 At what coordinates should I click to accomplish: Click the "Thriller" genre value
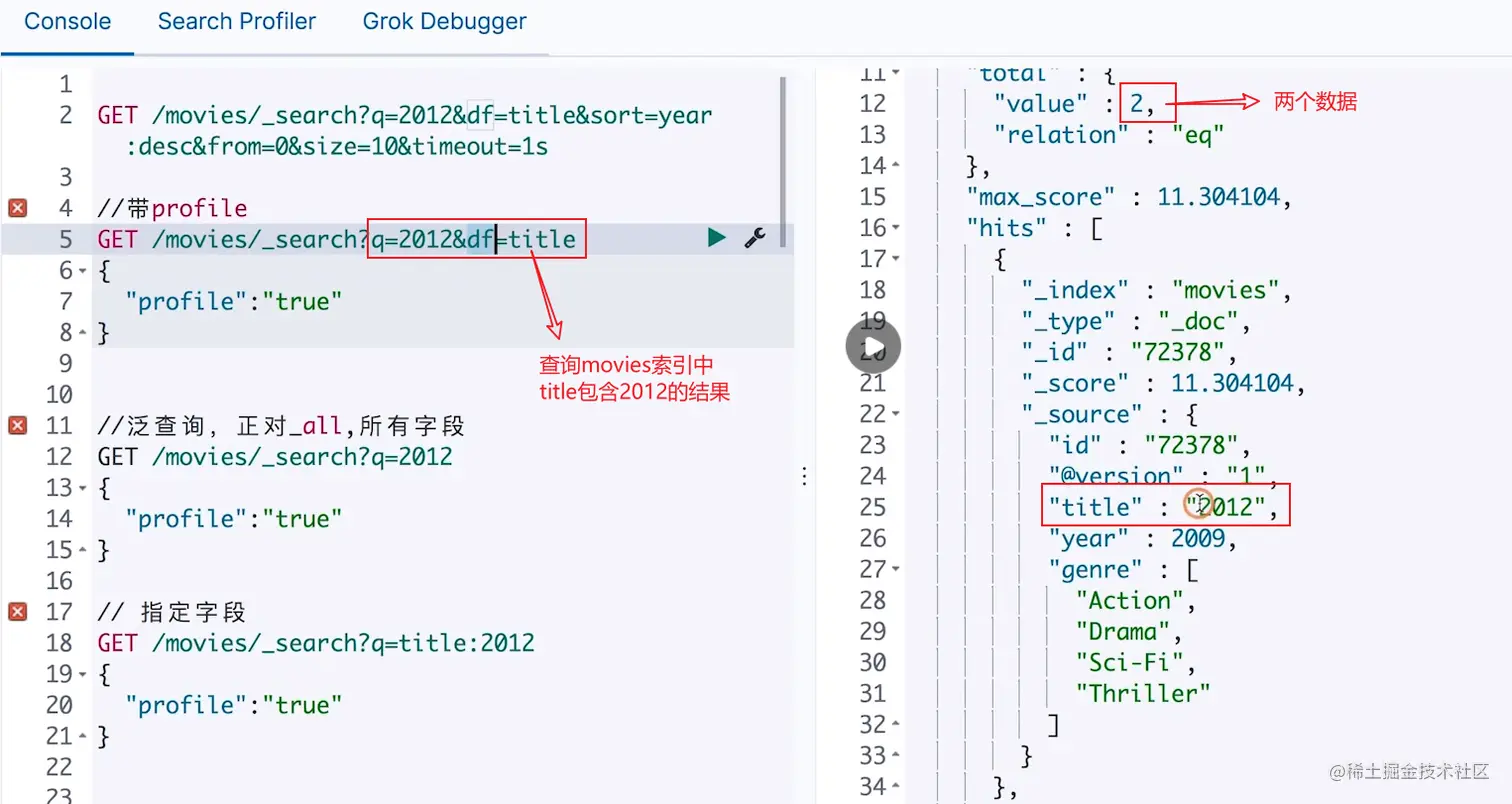tap(1143, 693)
